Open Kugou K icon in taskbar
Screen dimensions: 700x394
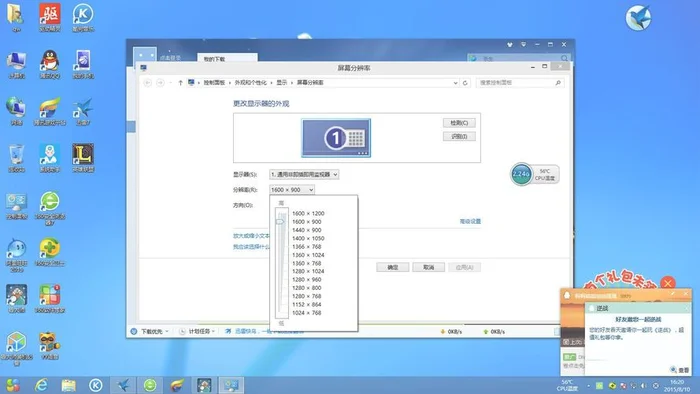click(x=96, y=385)
